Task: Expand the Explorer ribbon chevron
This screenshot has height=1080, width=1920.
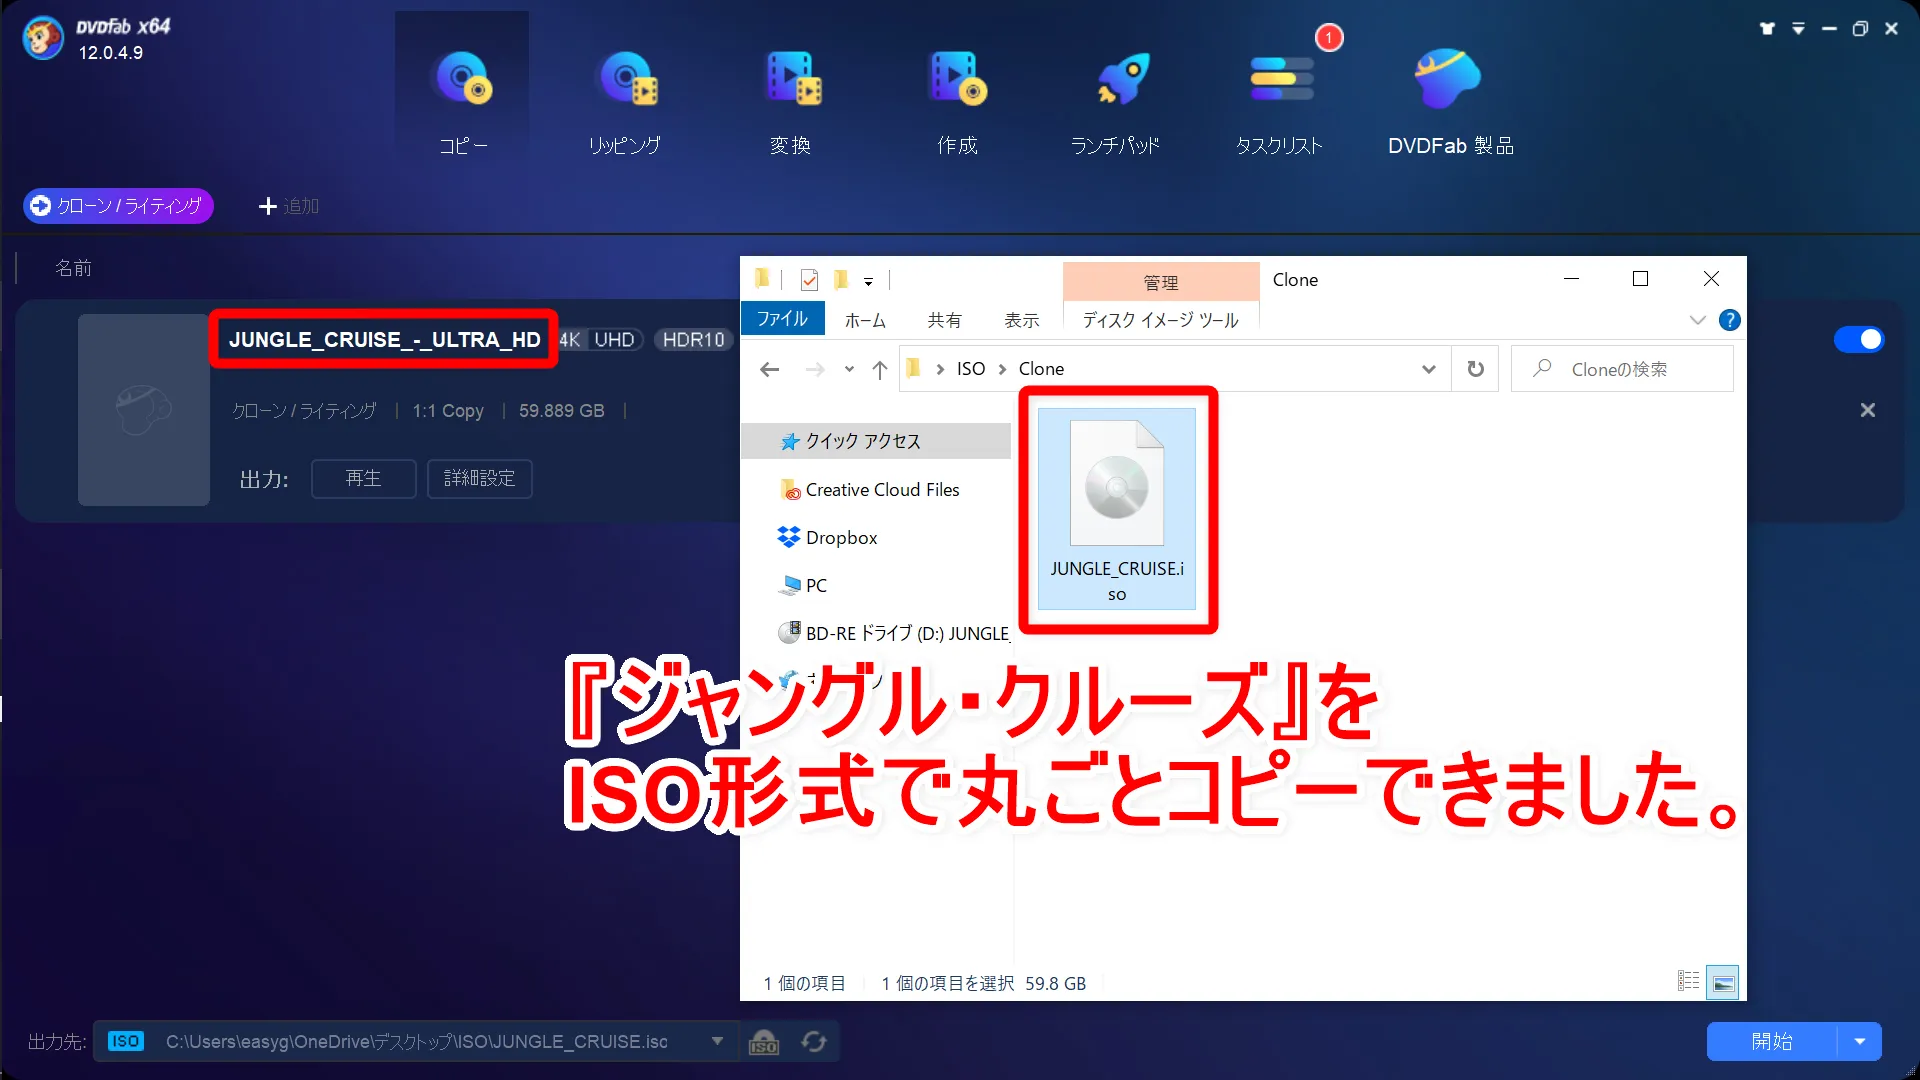Action: (x=1697, y=320)
